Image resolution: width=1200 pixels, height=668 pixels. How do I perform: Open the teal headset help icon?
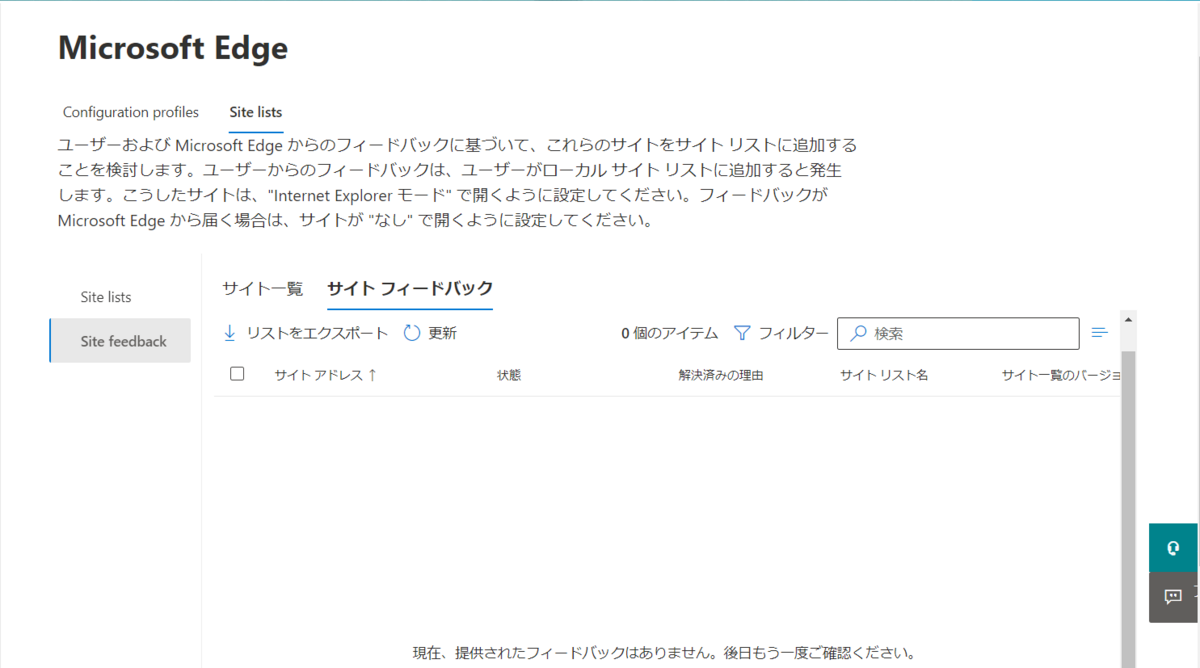coord(1174,547)
